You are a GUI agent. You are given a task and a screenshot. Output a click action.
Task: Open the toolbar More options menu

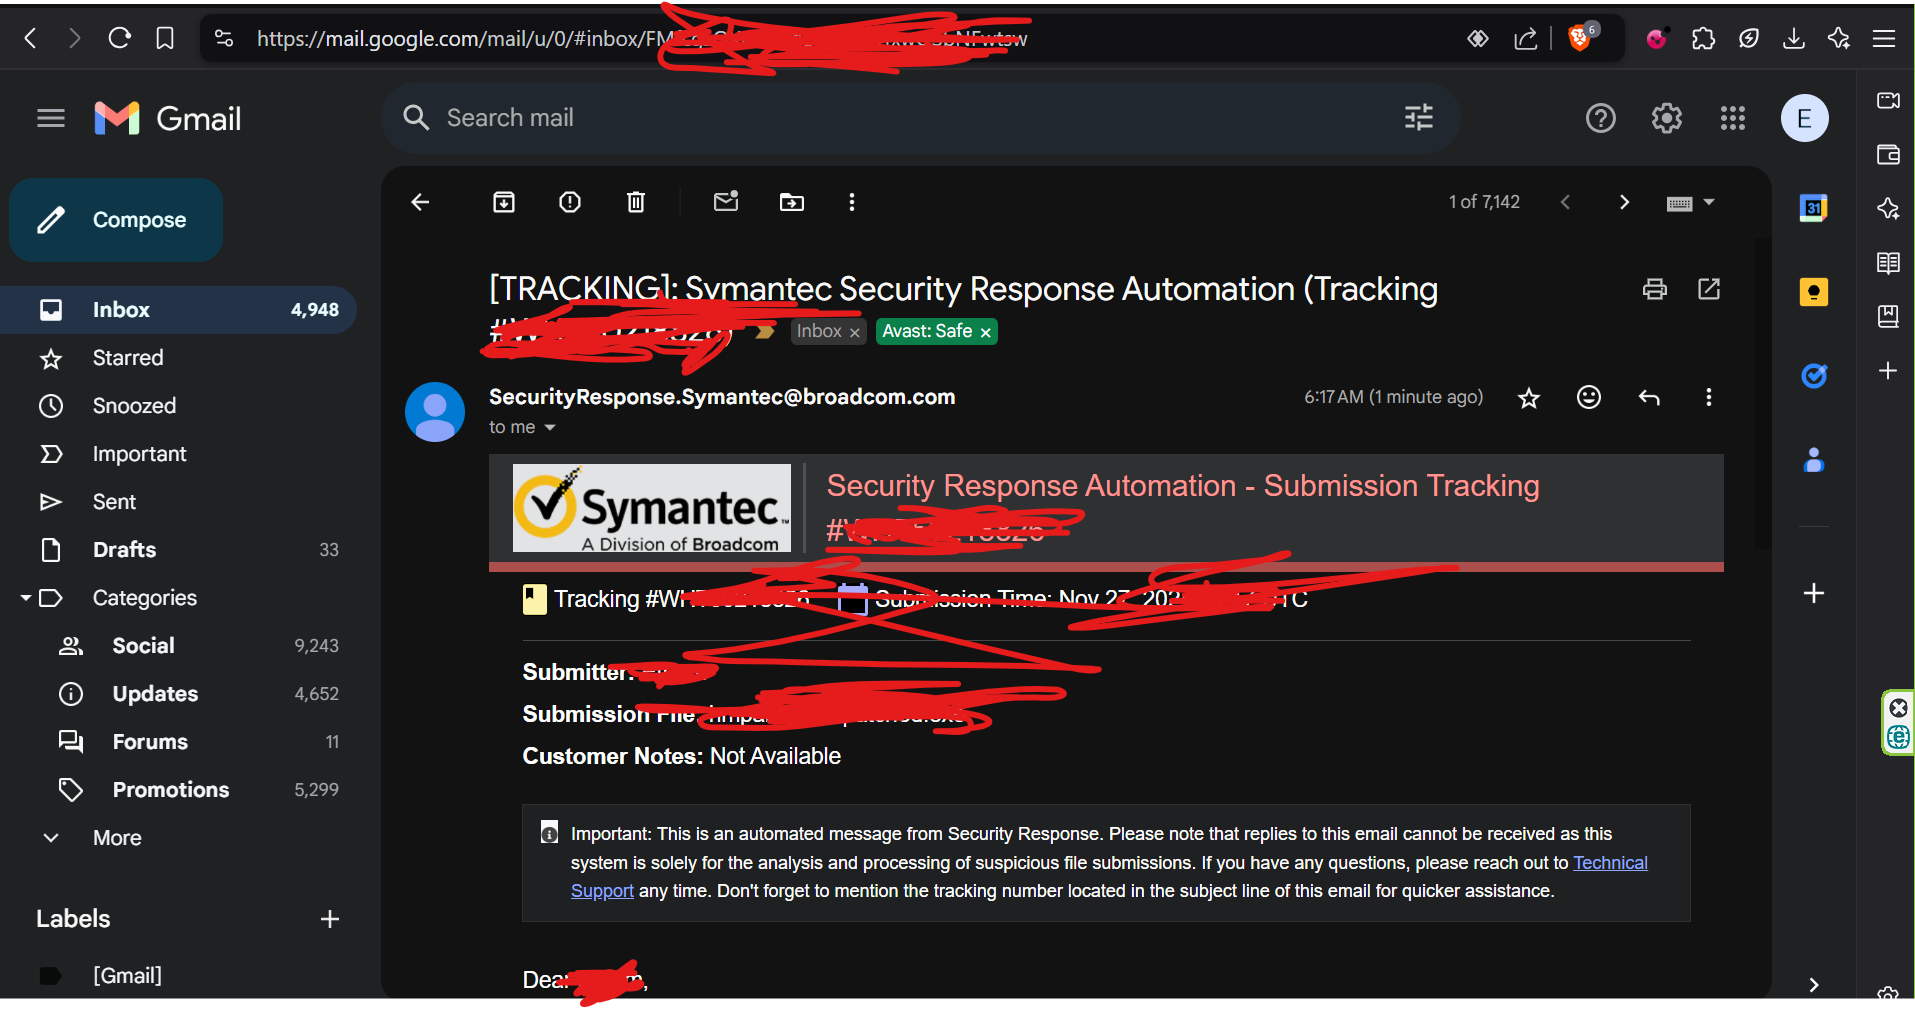click(x=852, y=202)
